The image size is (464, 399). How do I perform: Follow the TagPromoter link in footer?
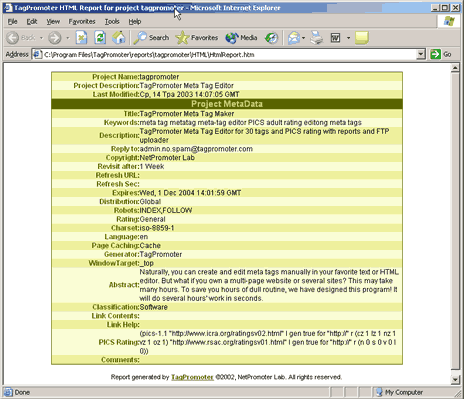(192, 377)
